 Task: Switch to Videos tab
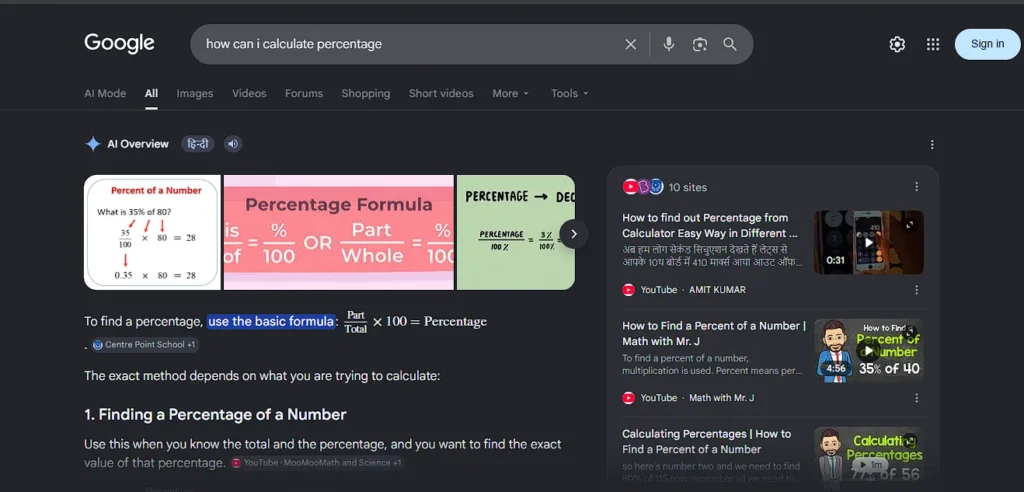[249, 93]
